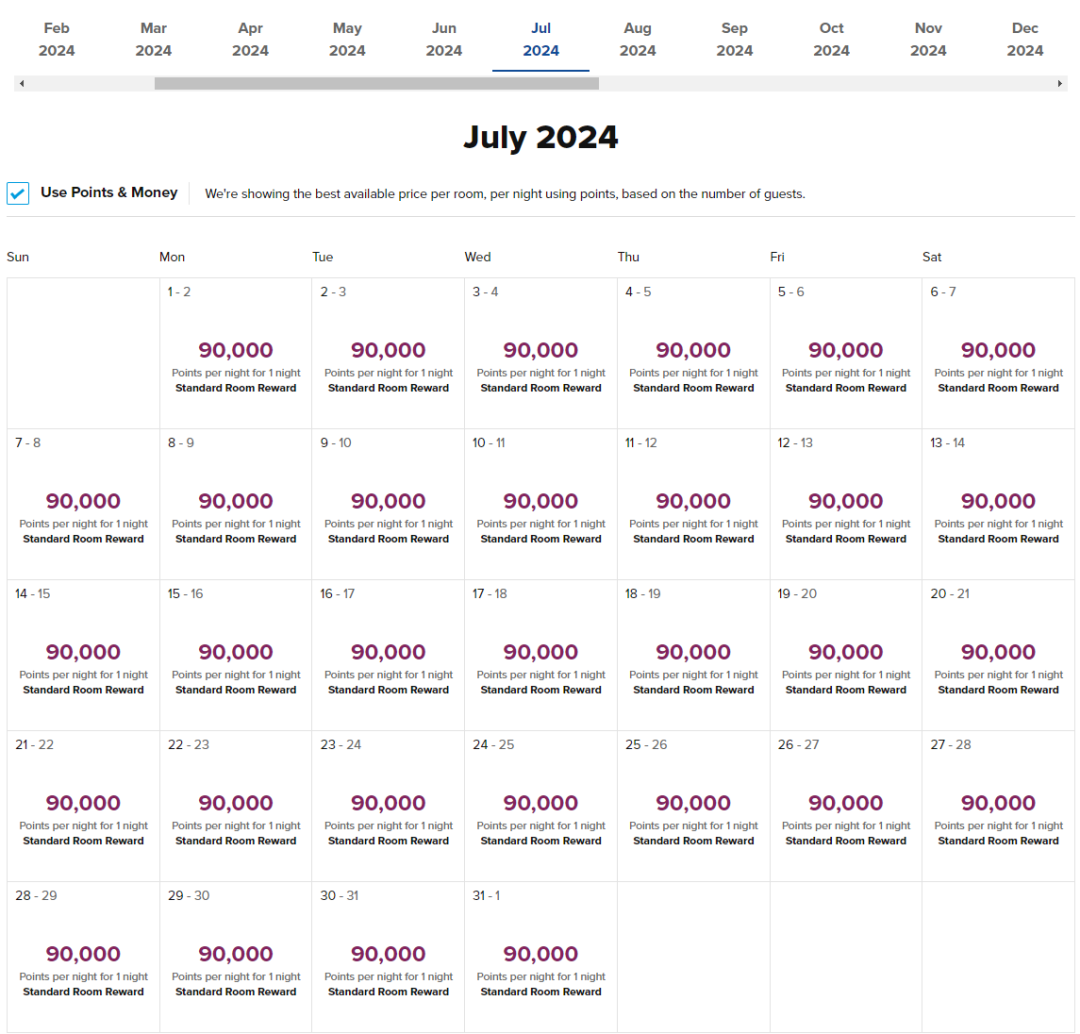Switch to Aug 2024 tab

tap(637, 39)
